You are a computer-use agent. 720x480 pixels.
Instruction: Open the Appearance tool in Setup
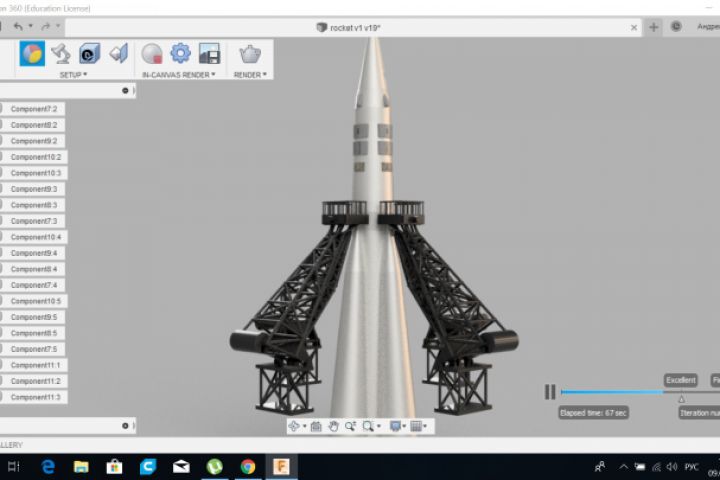pyautogui.click(x=32, y=53)
